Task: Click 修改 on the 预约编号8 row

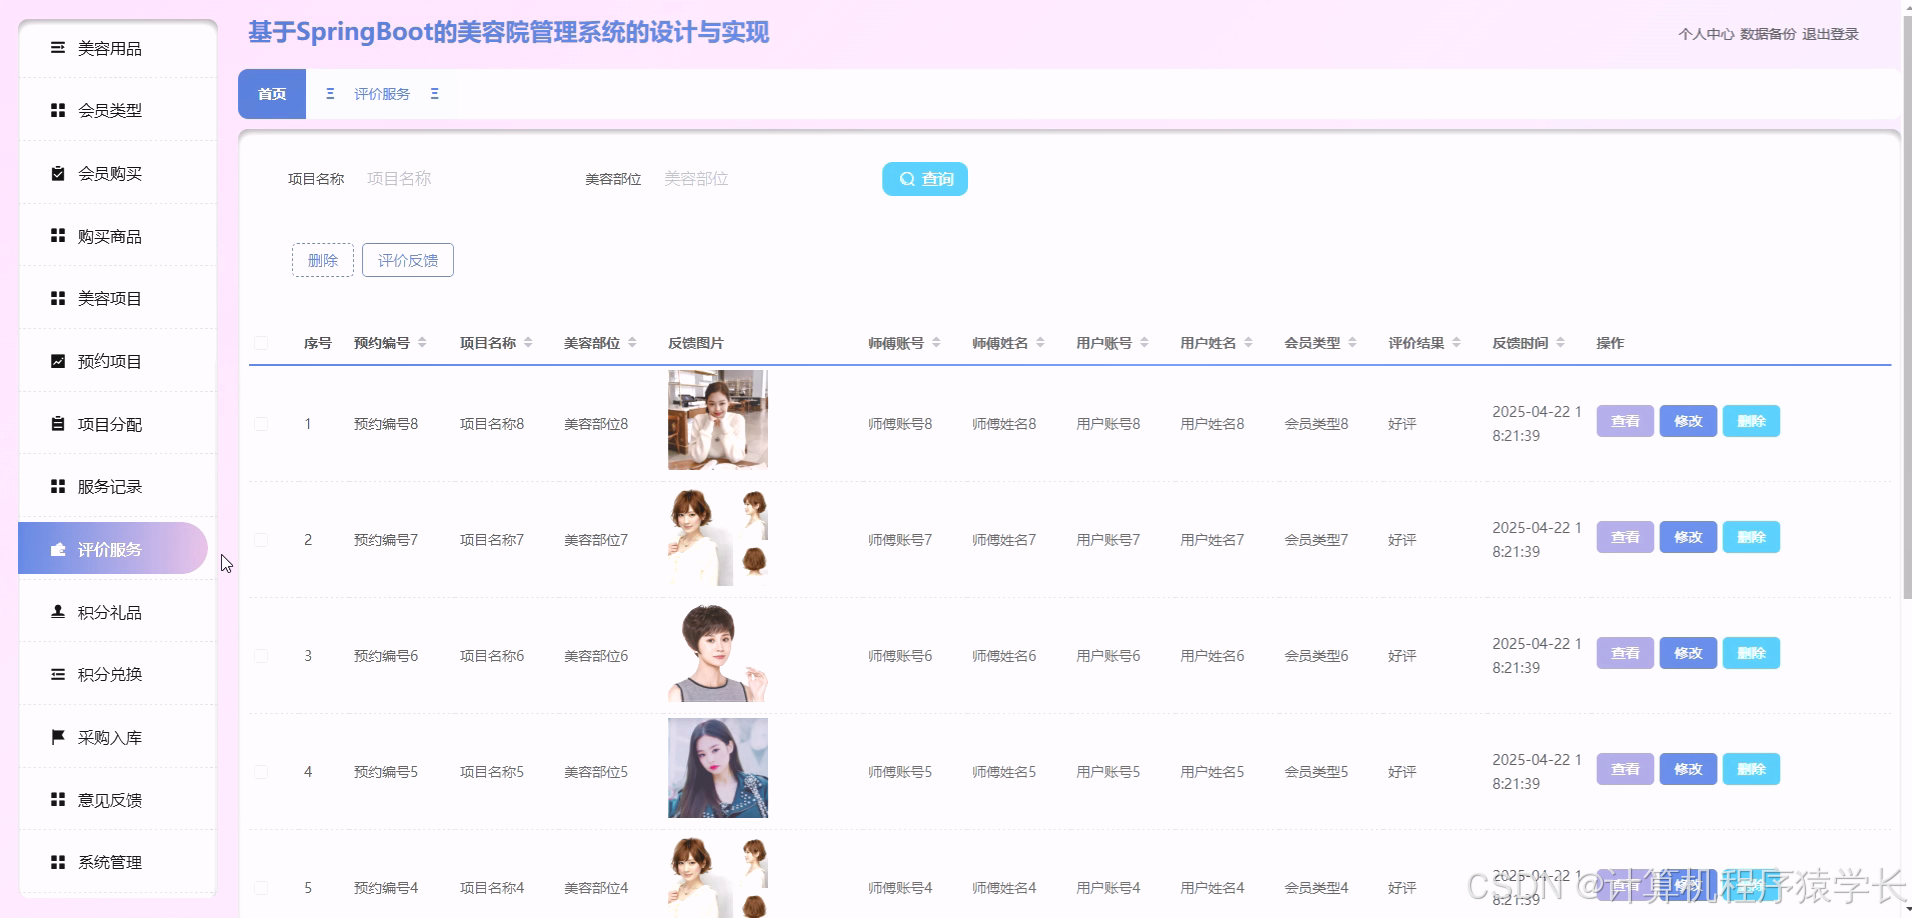Action: pyautogui.click(x=1688, y=421)
